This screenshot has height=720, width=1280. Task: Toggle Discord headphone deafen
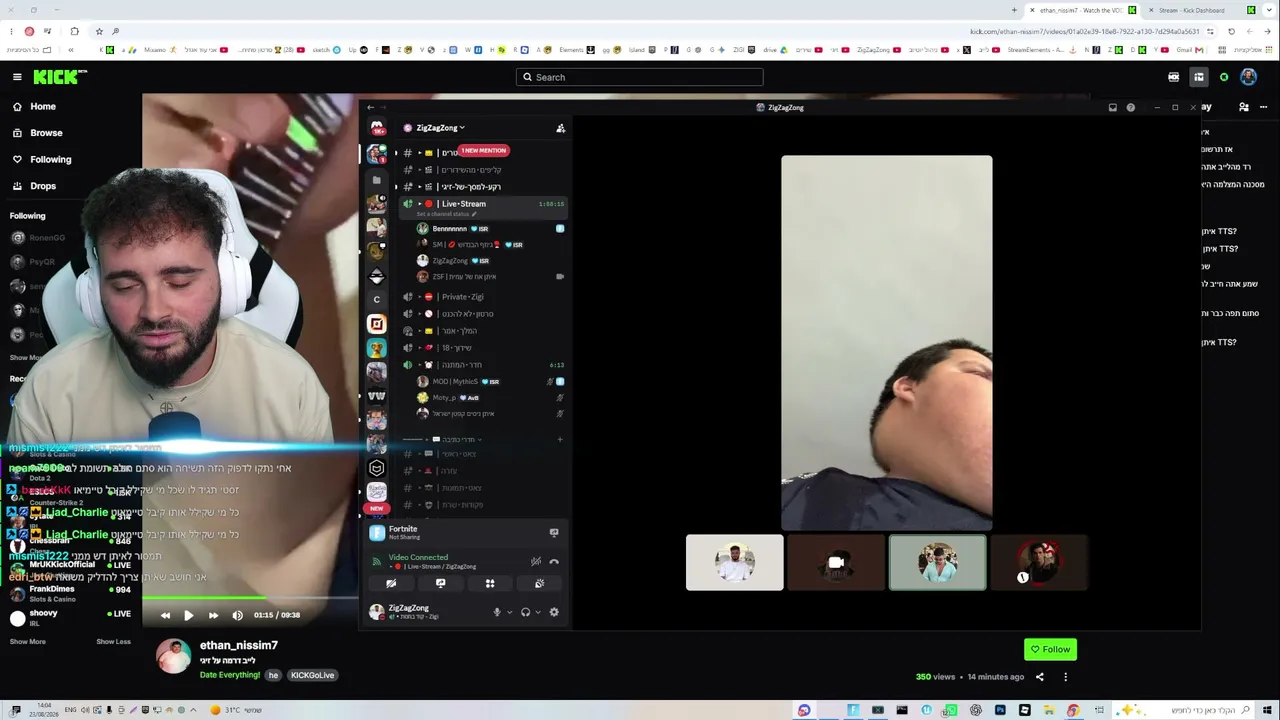(x=525, y=612)
